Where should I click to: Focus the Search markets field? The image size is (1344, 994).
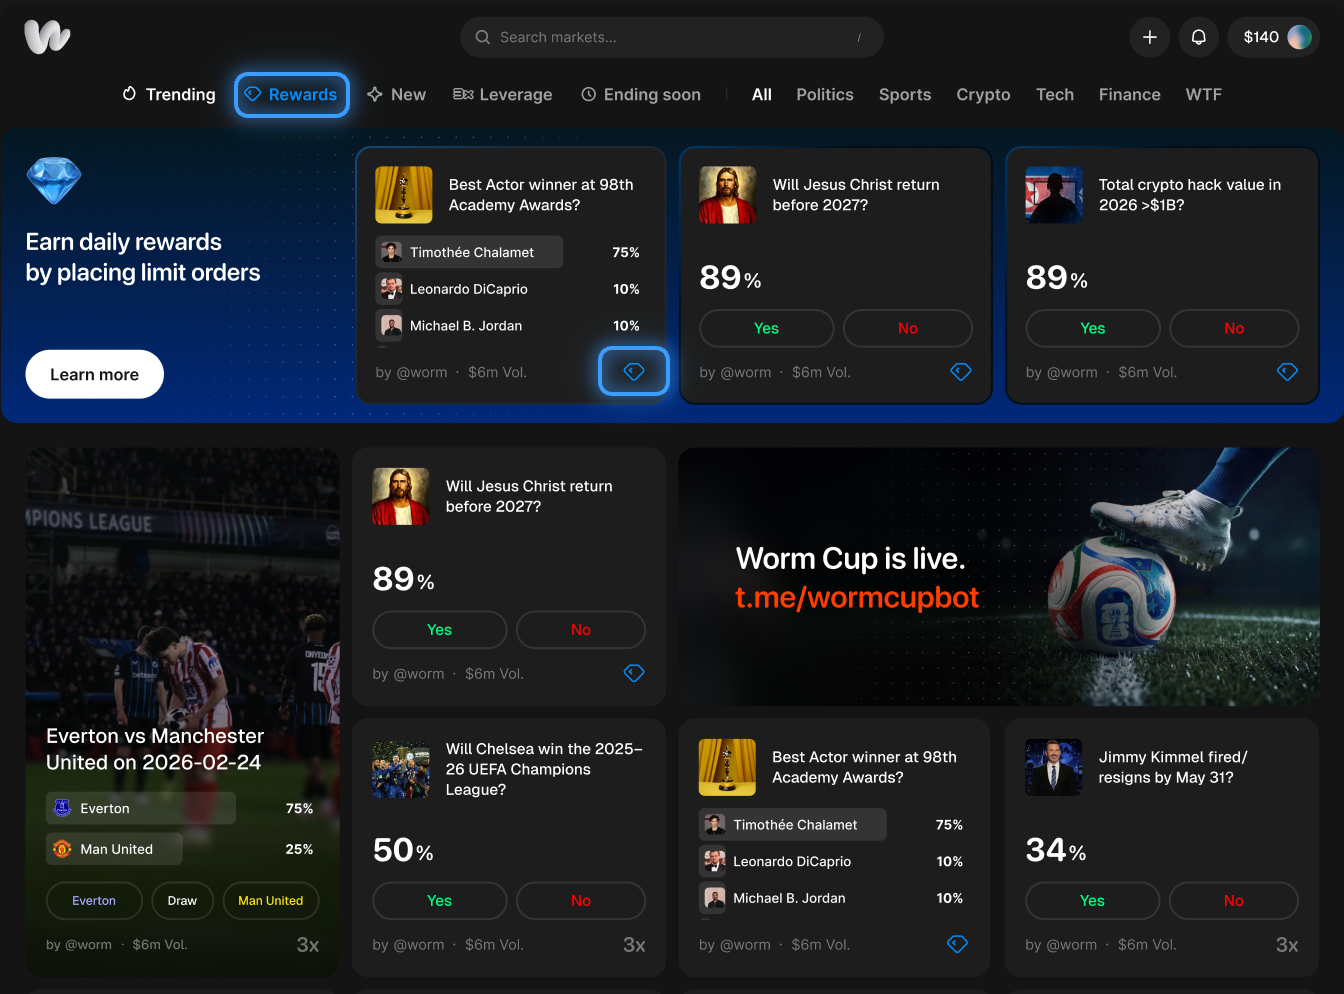pos(672,37)
